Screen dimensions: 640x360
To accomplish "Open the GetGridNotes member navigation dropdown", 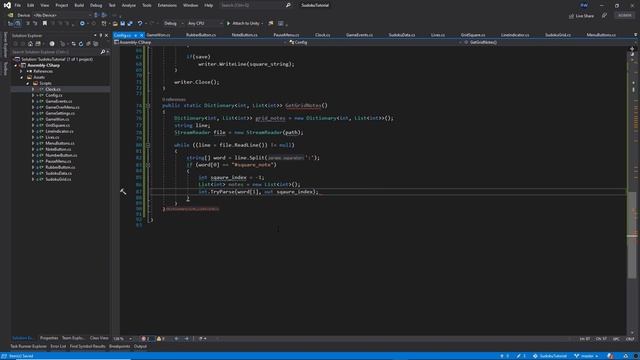I will [x=549, y=42].
